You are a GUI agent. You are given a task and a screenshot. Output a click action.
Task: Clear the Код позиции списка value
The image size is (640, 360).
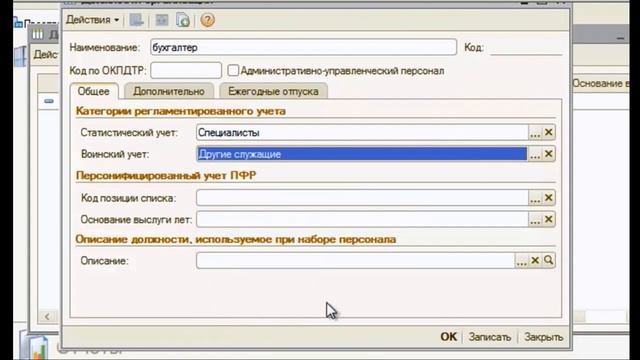point(549,198)
